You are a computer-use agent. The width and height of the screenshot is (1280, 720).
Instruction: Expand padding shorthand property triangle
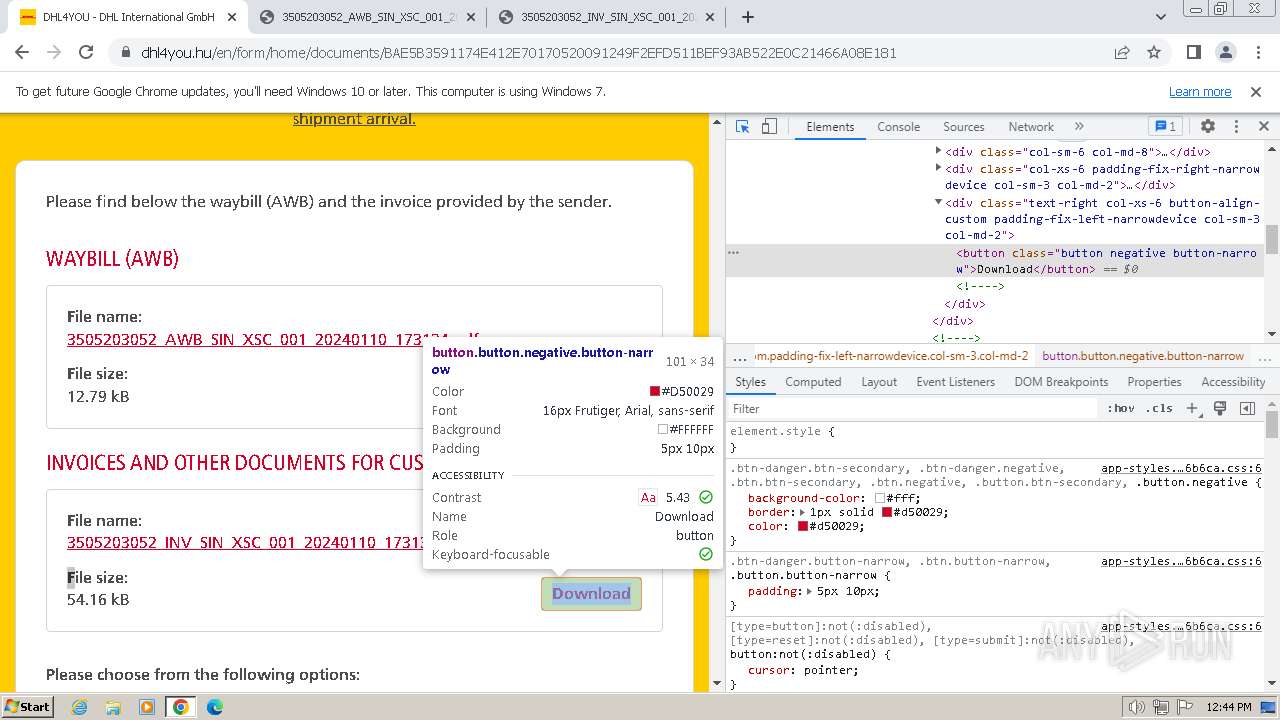809,591
